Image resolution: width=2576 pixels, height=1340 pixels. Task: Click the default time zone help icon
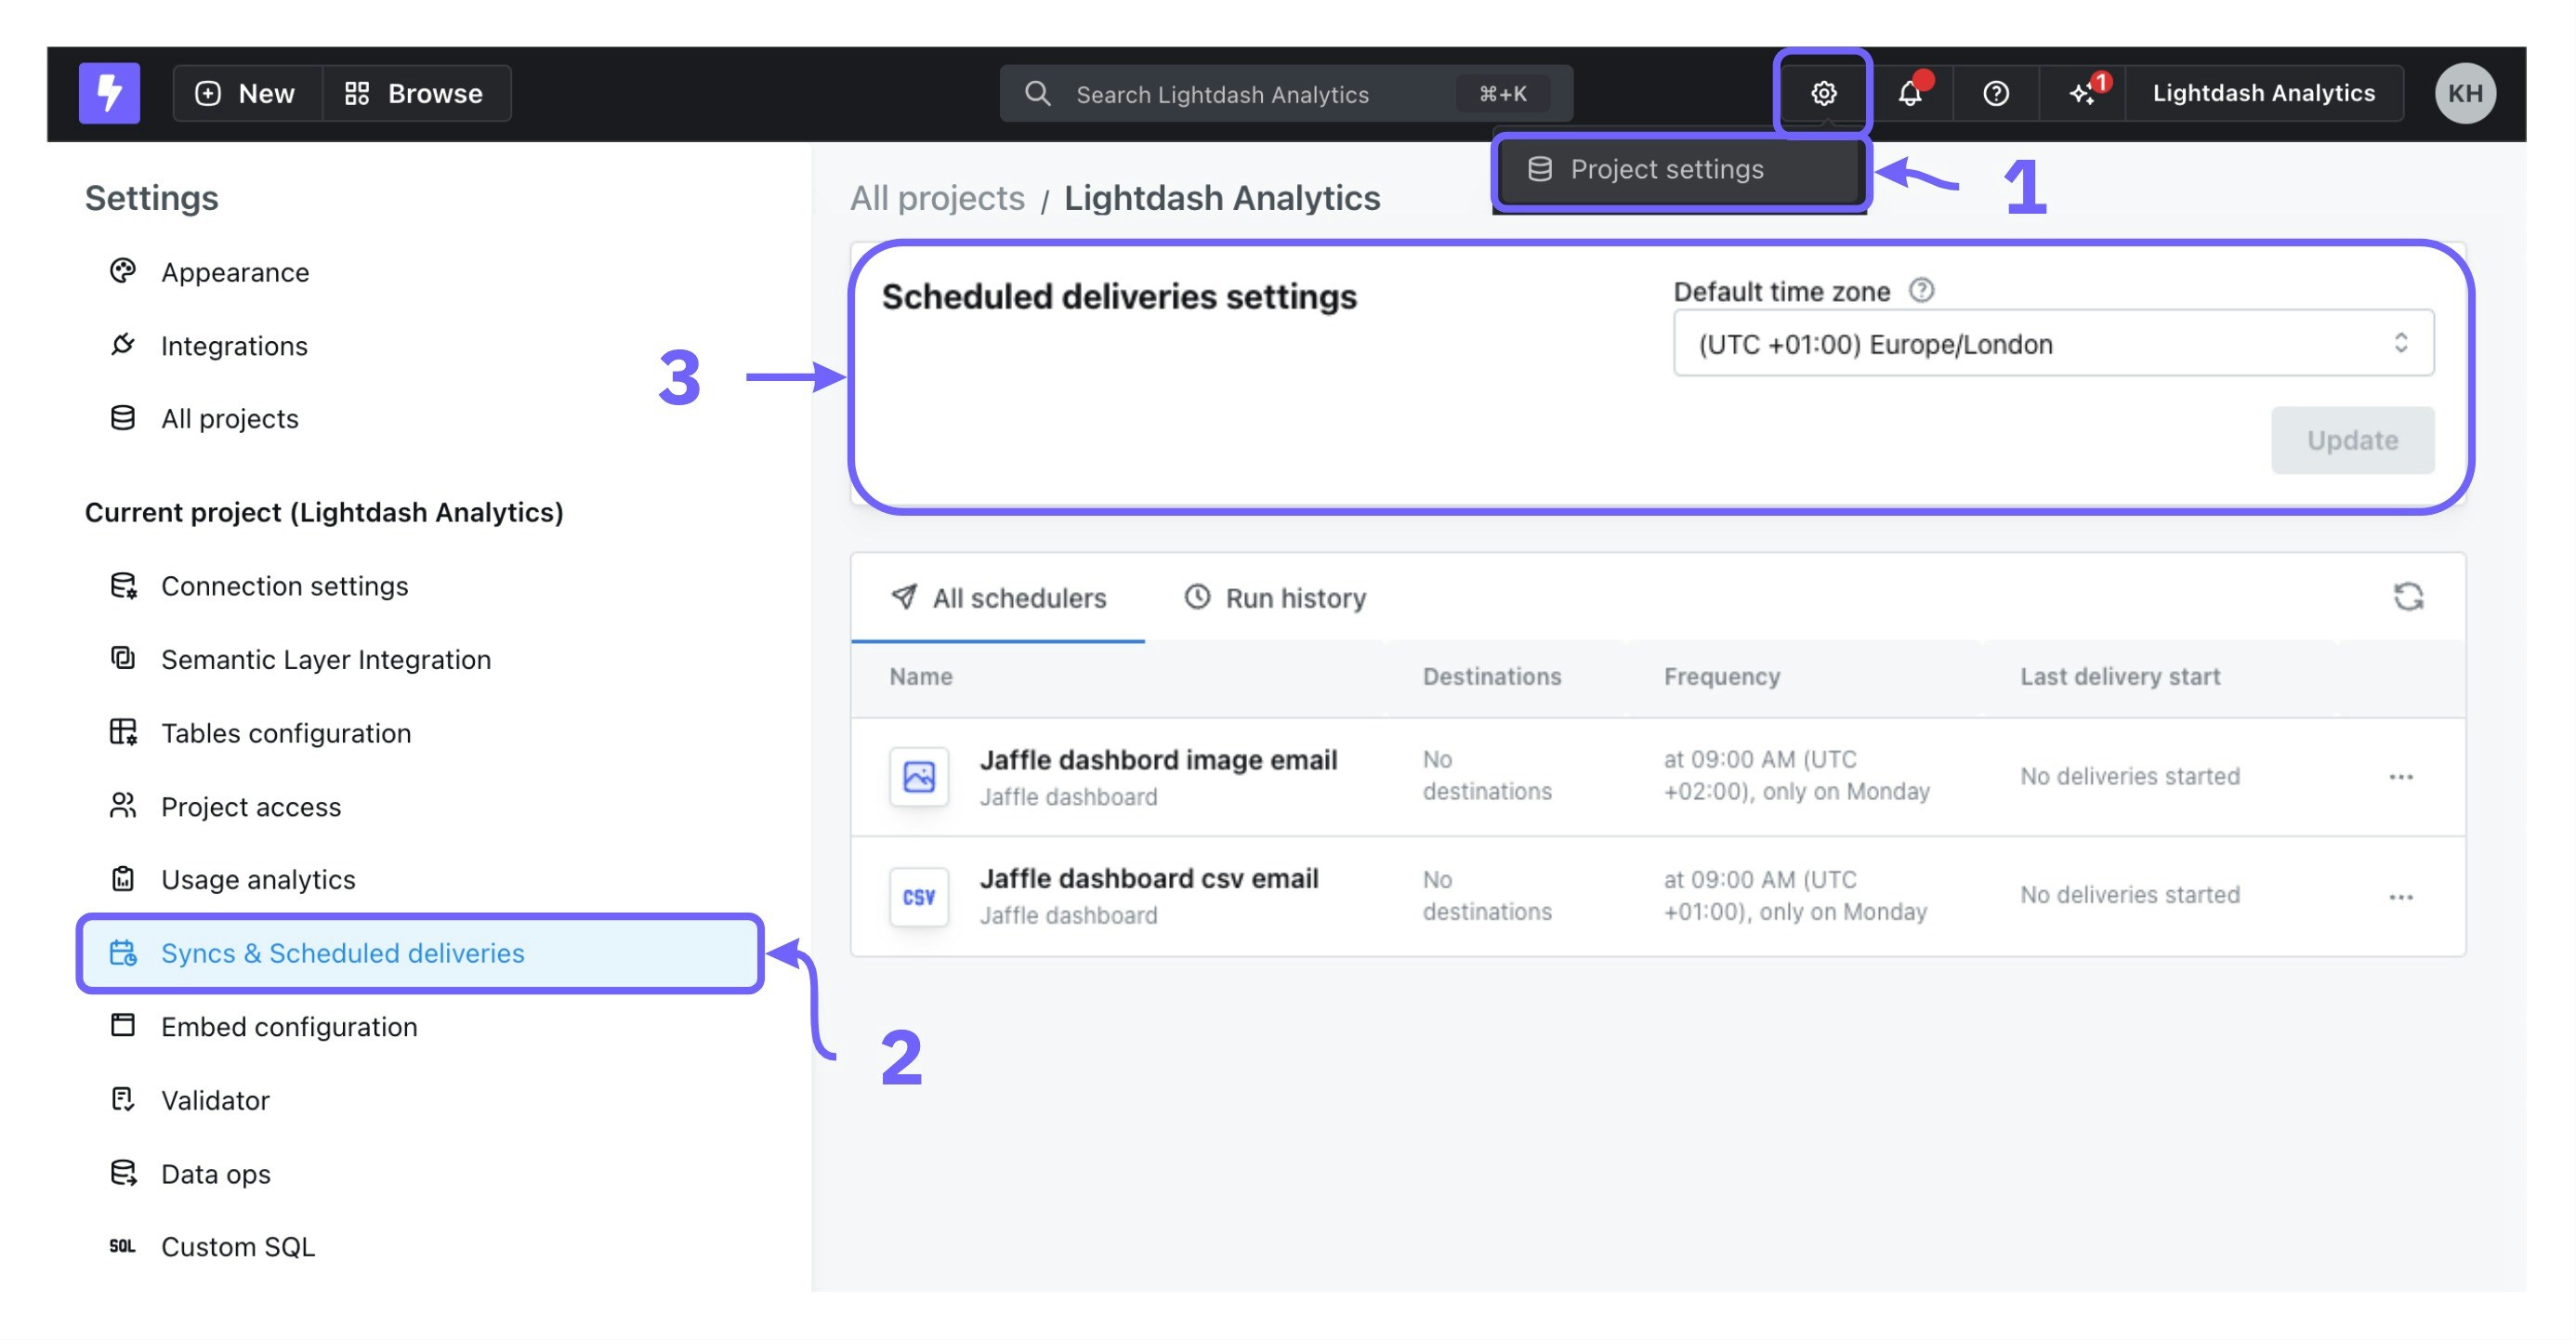coord(1921,290)
